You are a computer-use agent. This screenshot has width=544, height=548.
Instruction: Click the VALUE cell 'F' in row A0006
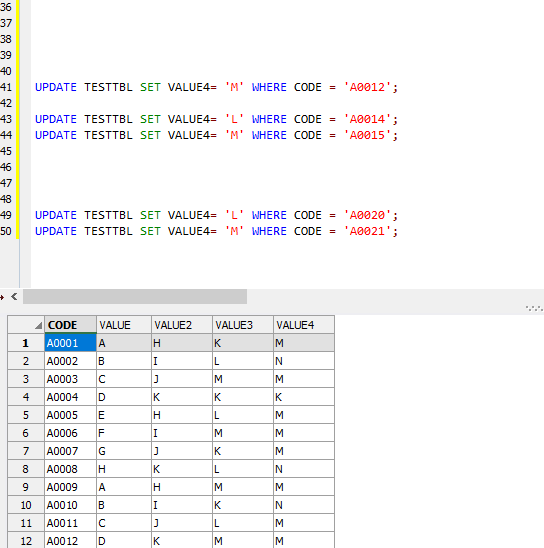tap(124, 433)
